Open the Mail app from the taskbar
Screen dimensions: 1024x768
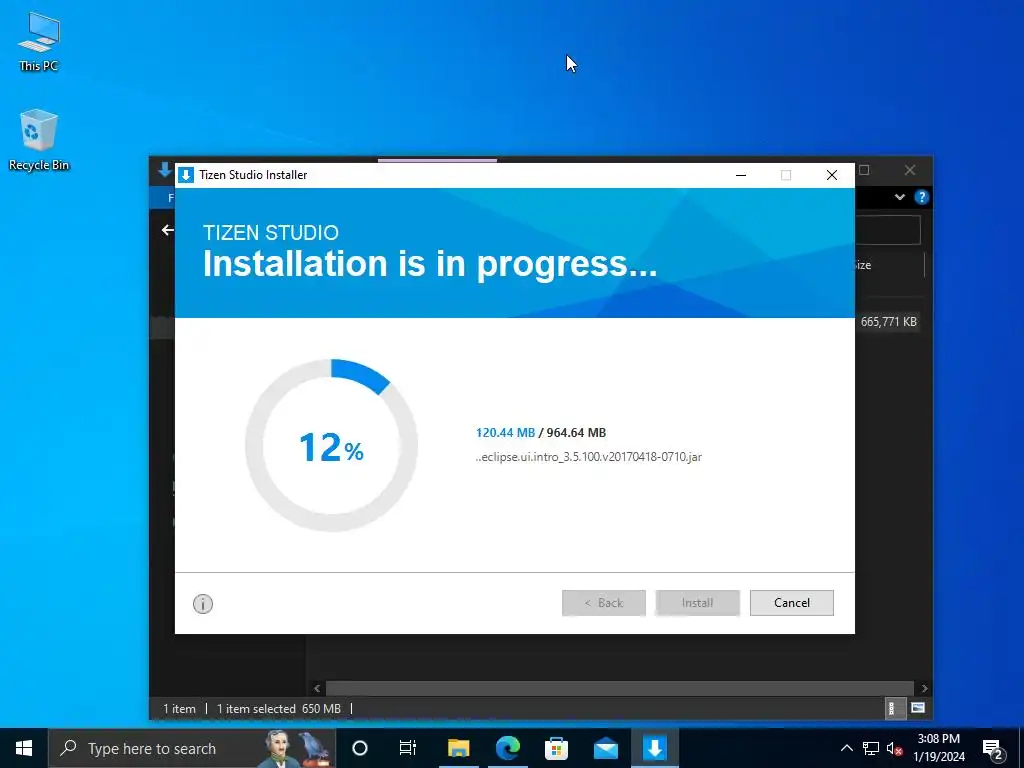point(605,748)
